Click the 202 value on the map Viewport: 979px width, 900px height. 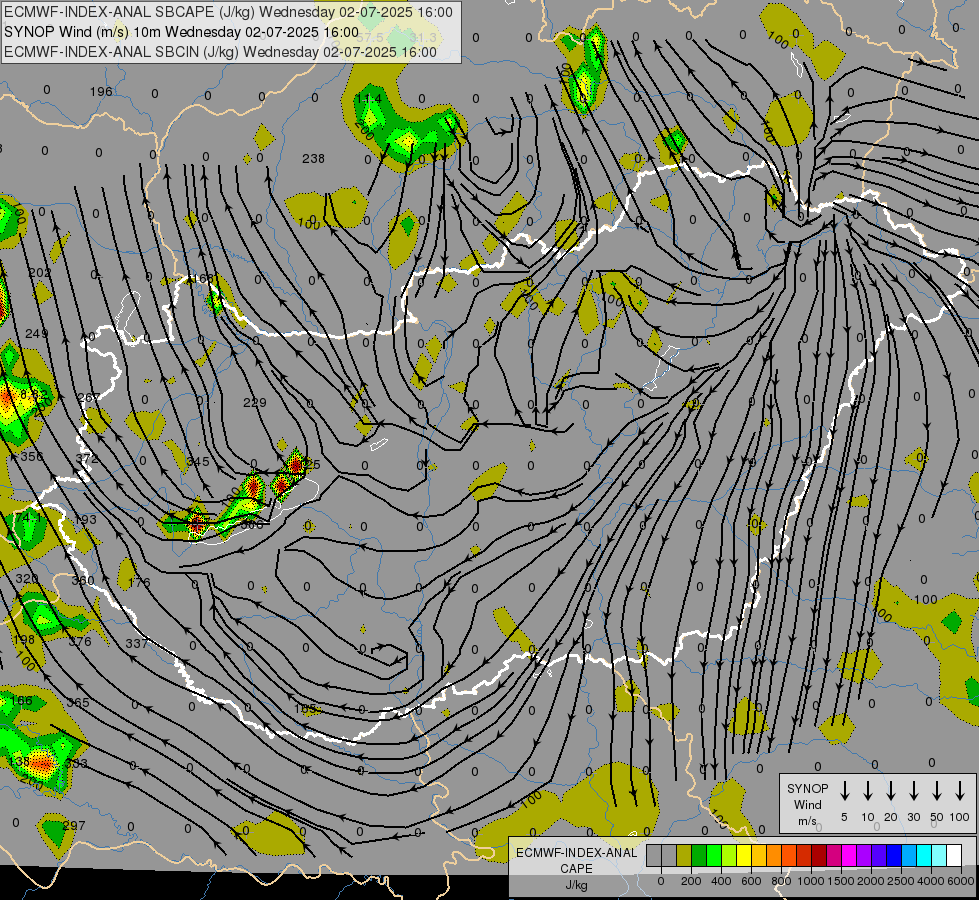tap(40, 273)
